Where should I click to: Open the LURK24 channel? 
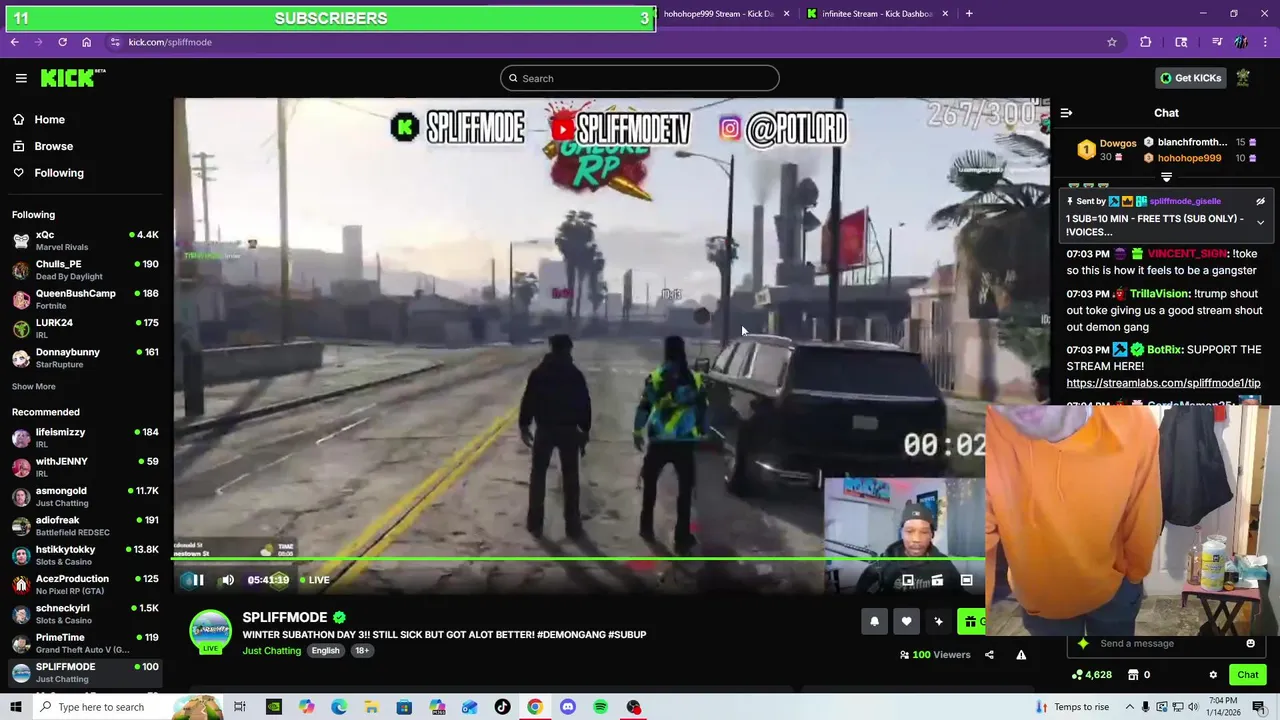pos(85,329)
